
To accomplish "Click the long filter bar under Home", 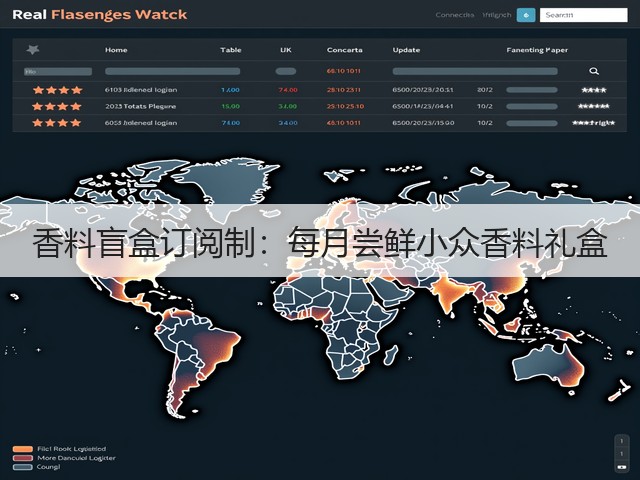I will pos(172,71).
